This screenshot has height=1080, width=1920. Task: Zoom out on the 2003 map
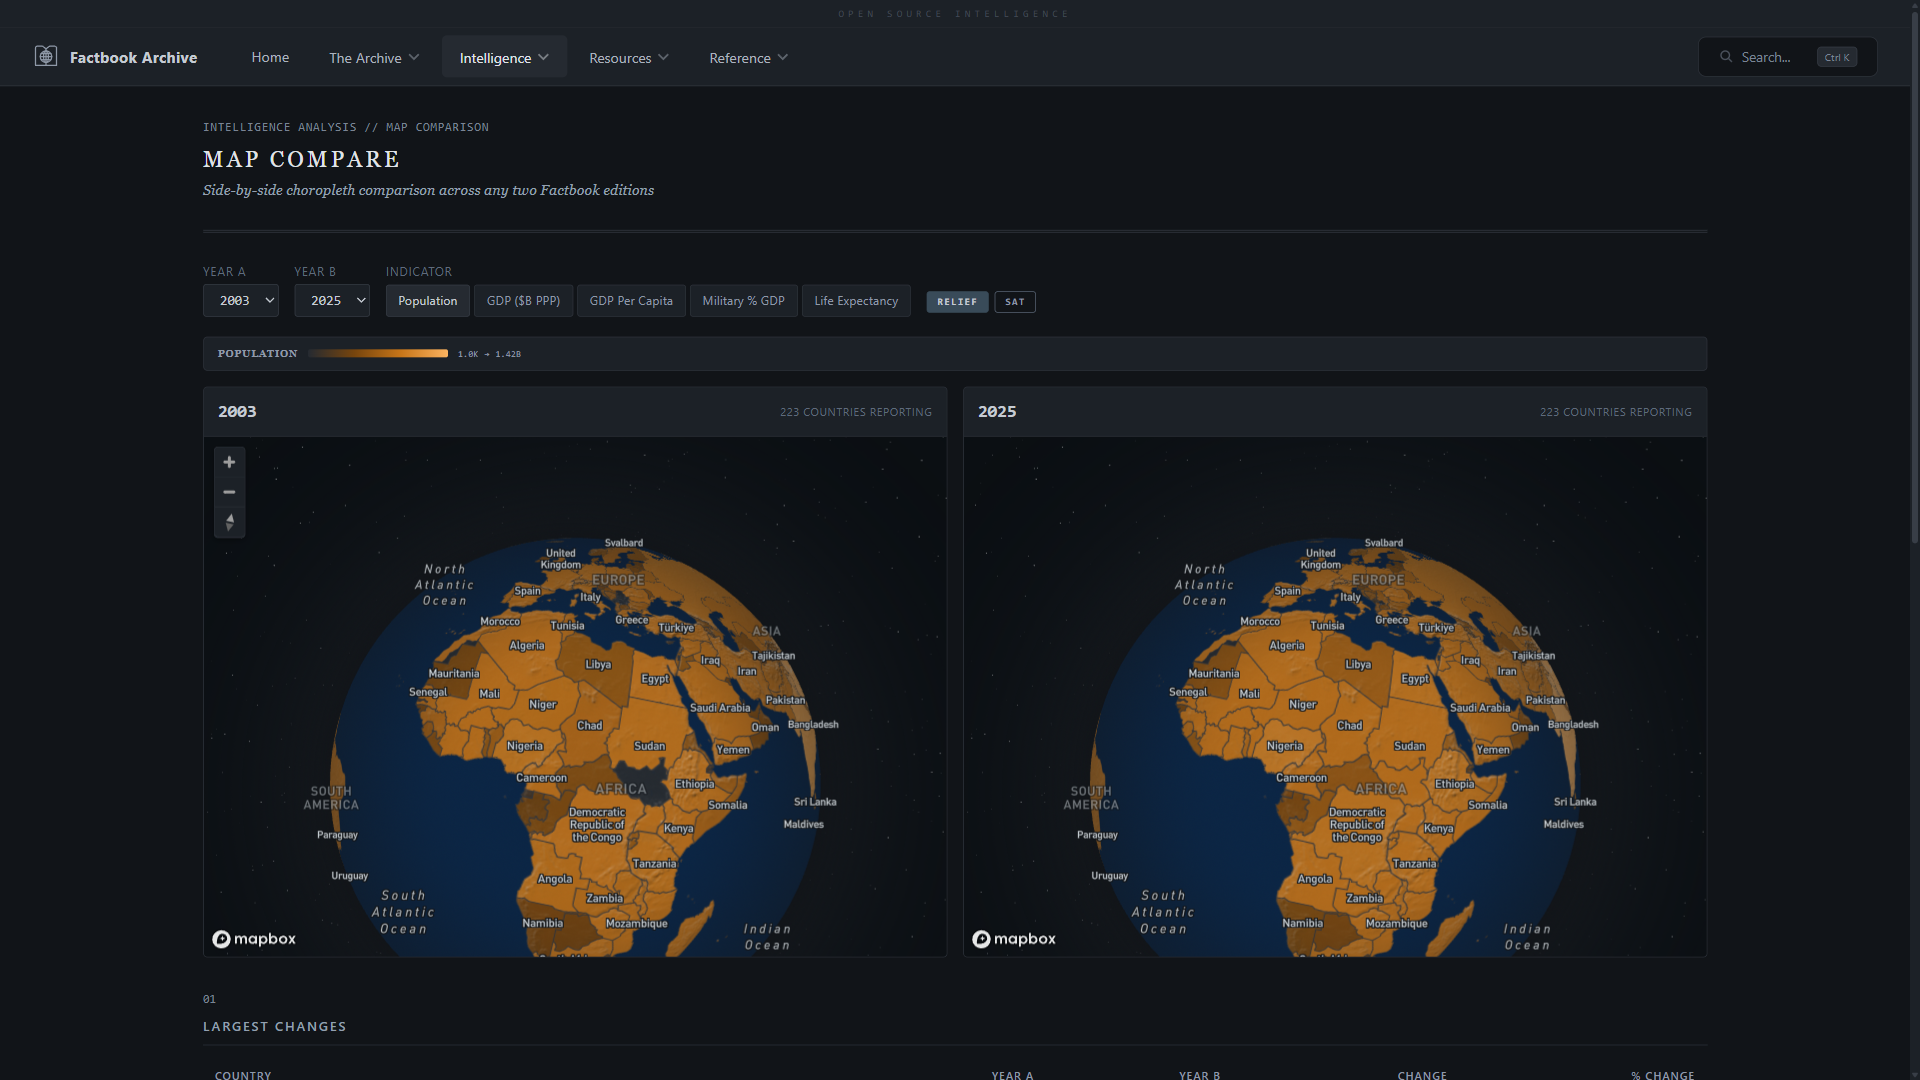229,492
